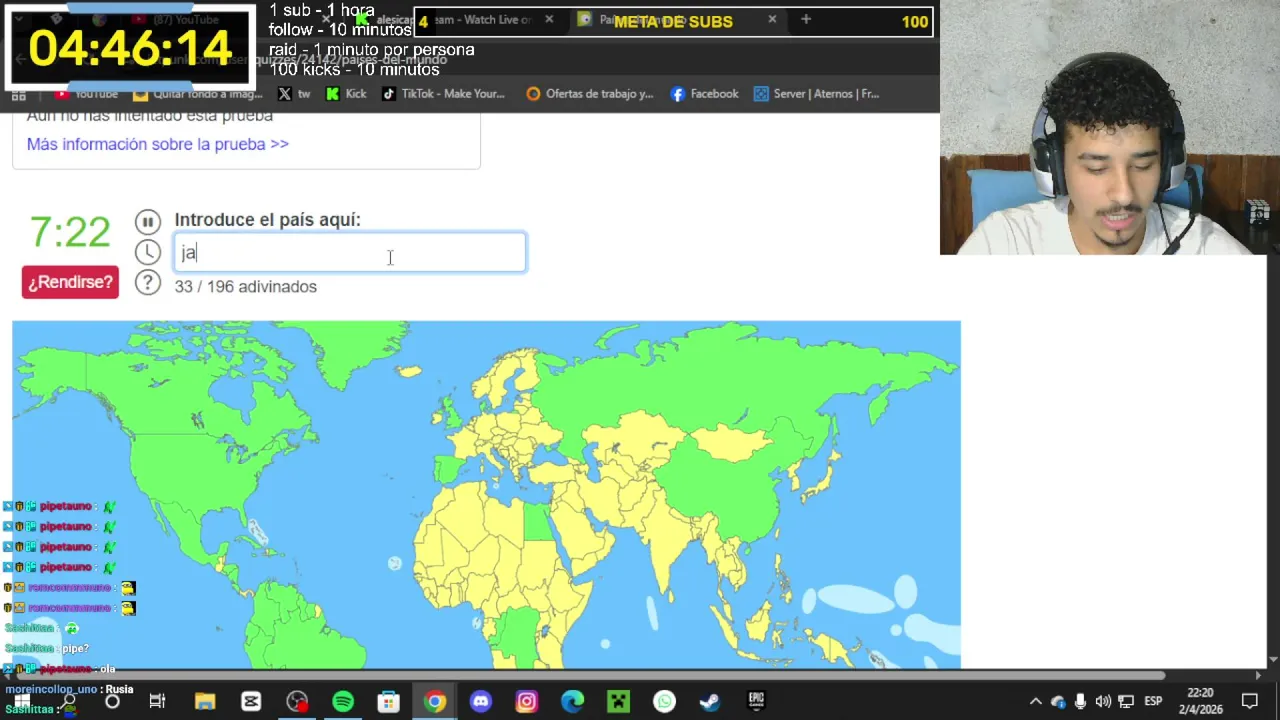The image size is (1280, 720).
Task: Open the volume control in tray
Action: [x=1103, y=702]
